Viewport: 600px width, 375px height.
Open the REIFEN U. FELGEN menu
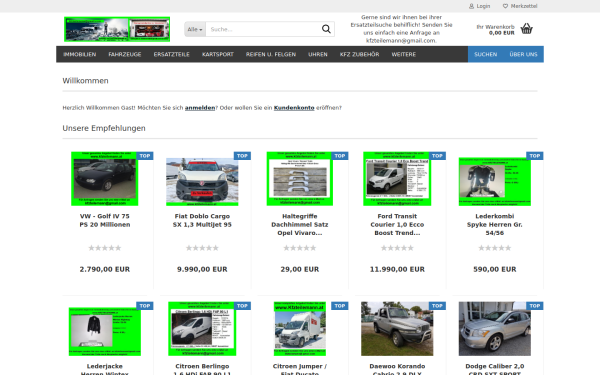(271, 54)
